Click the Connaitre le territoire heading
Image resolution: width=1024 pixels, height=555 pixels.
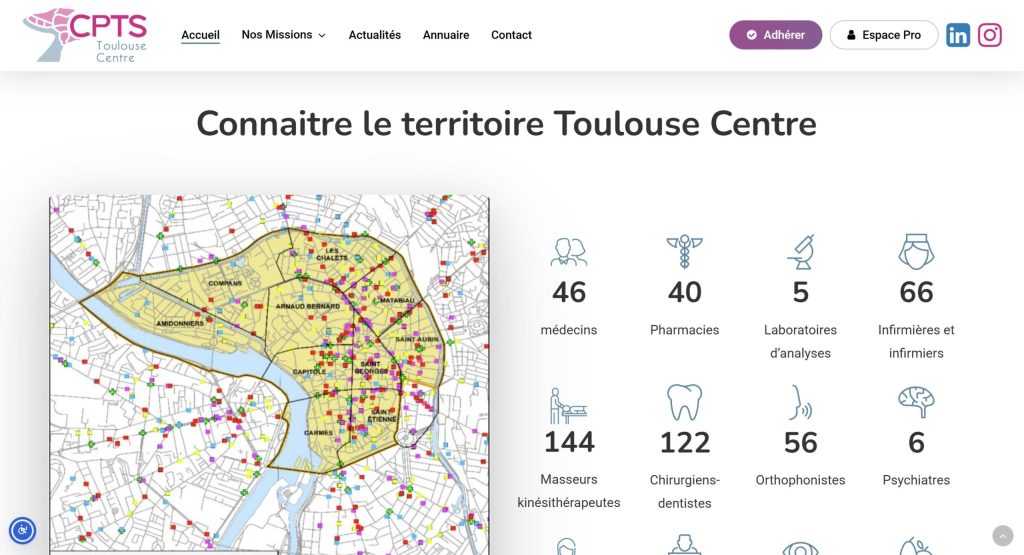506,123
